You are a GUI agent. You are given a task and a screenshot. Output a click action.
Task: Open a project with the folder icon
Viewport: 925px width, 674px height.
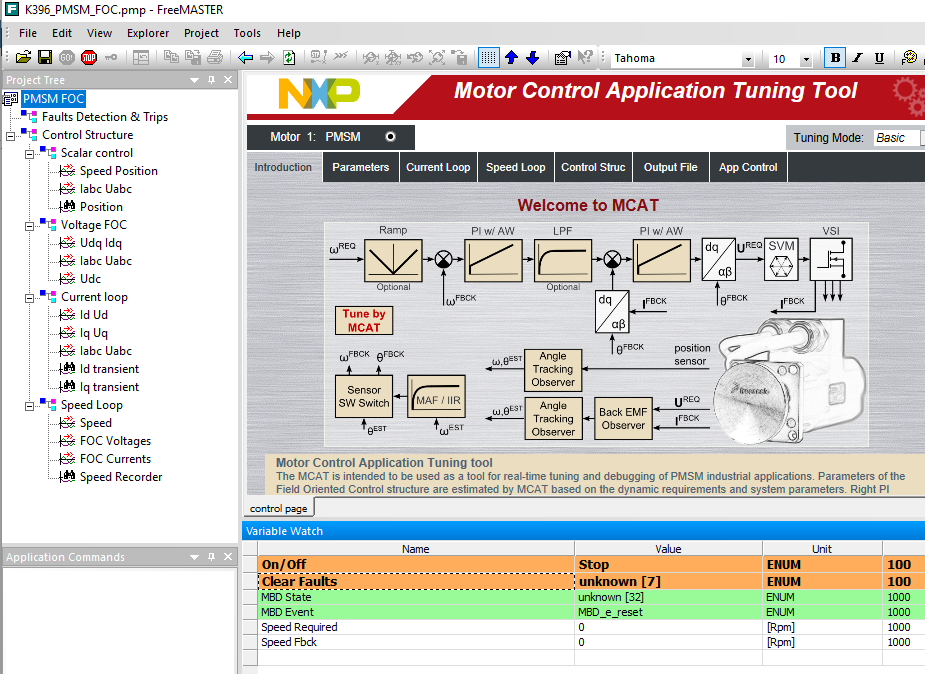click(x=24, y=57)
